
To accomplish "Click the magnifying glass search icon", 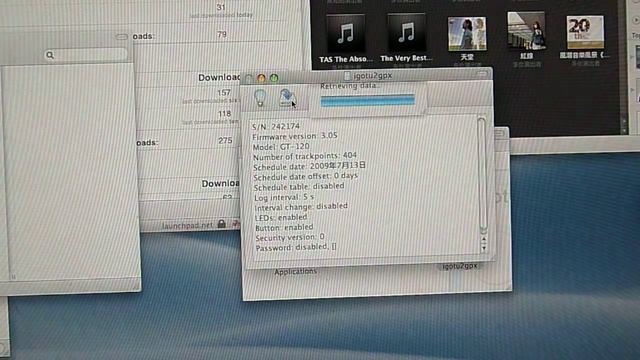I will (x=50, y=55).
